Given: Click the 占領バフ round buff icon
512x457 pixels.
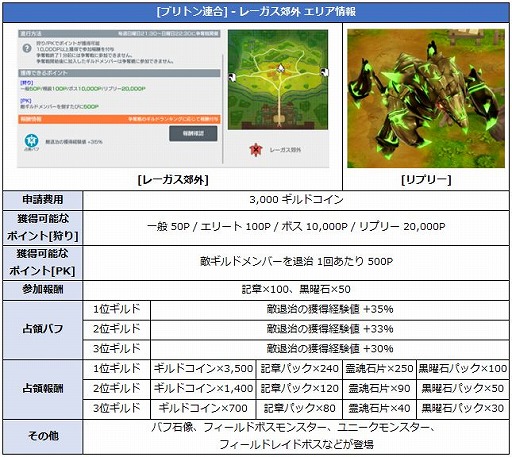Looking at the screenshot, I should (x=31, y=140).
